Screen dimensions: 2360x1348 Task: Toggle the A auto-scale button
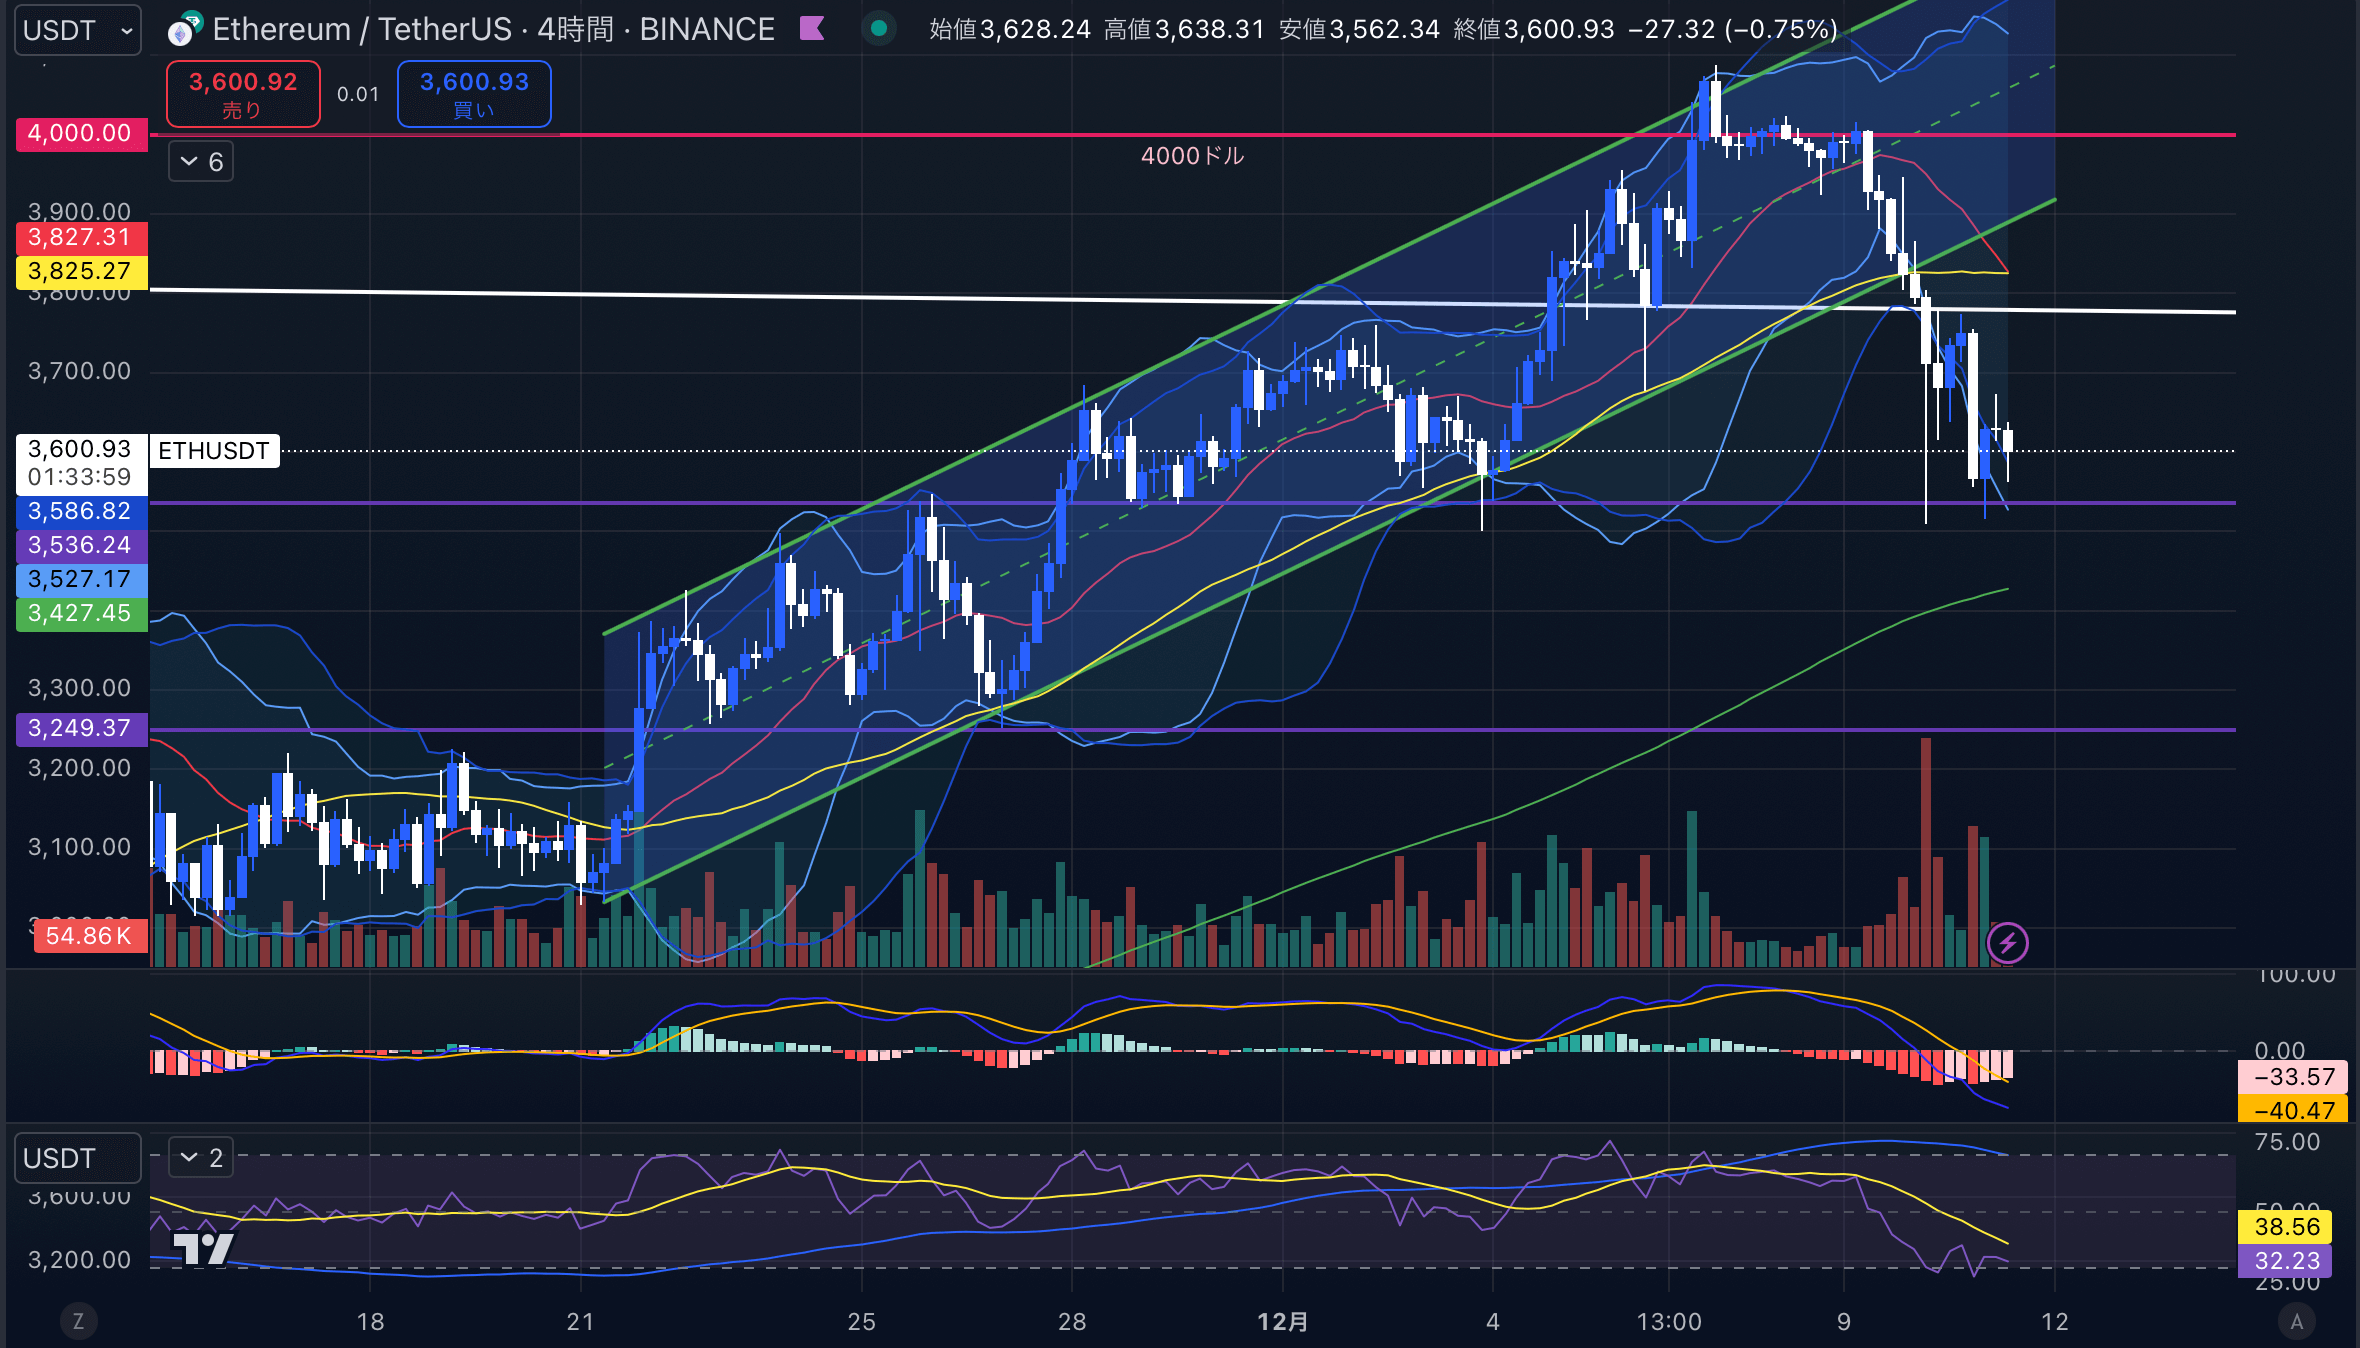click(2296, 1322)
